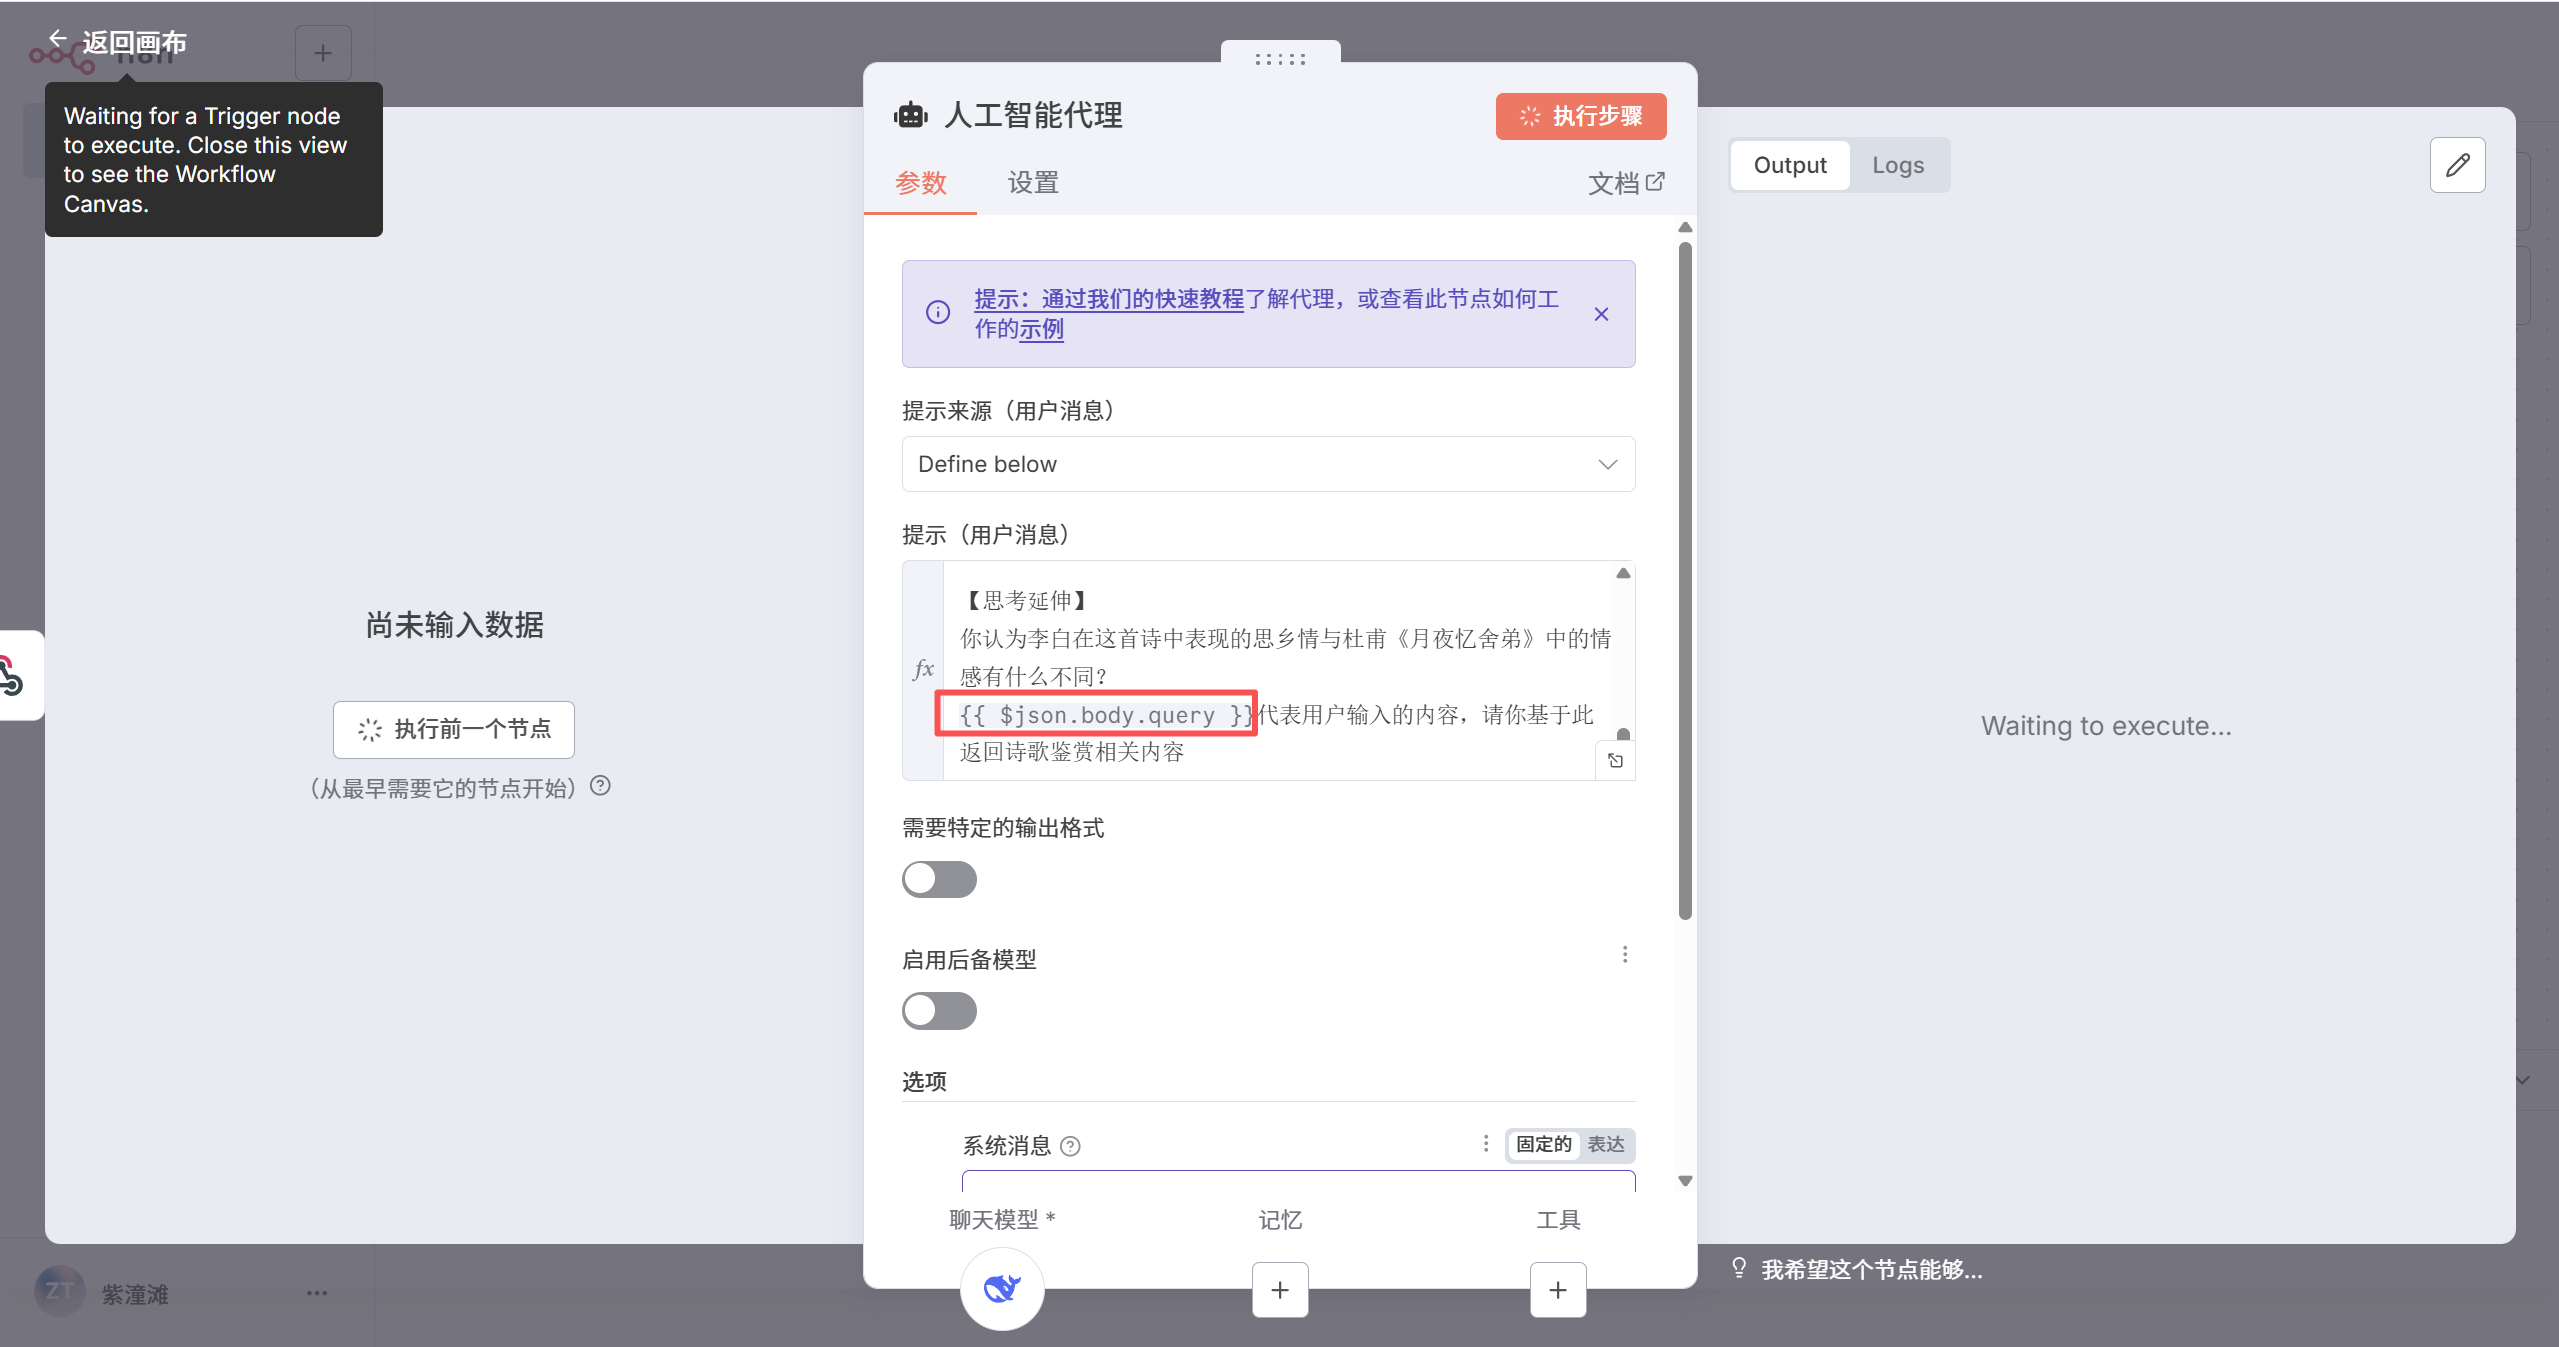Click help icon beside earliest-node hint text
The image size is (2559, 1347).
[600, 786]
